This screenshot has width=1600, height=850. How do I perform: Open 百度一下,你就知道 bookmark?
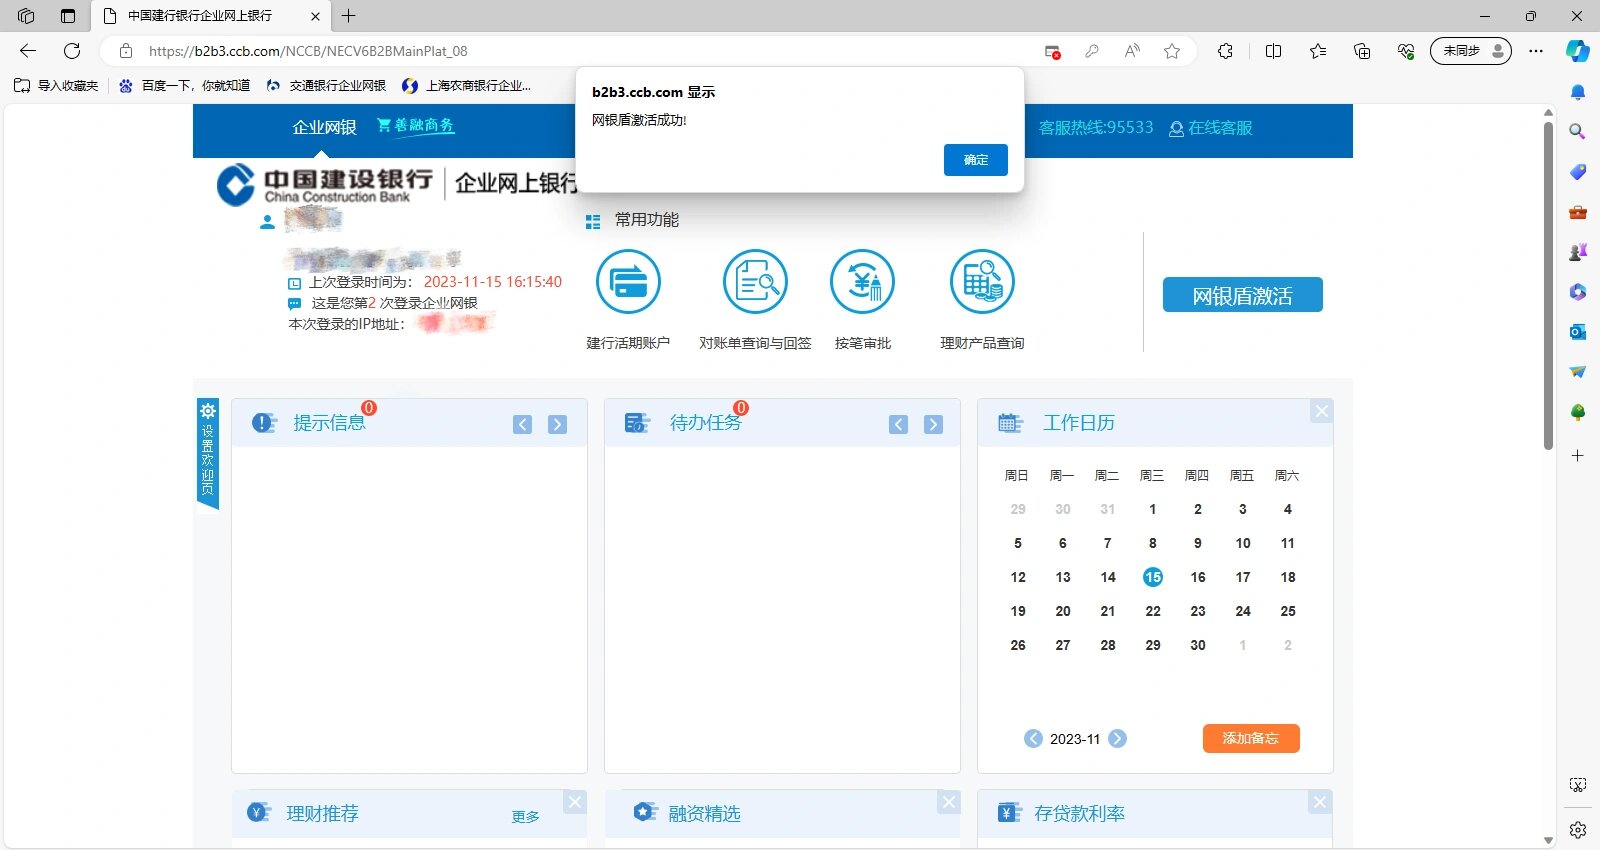pos(184,86)
